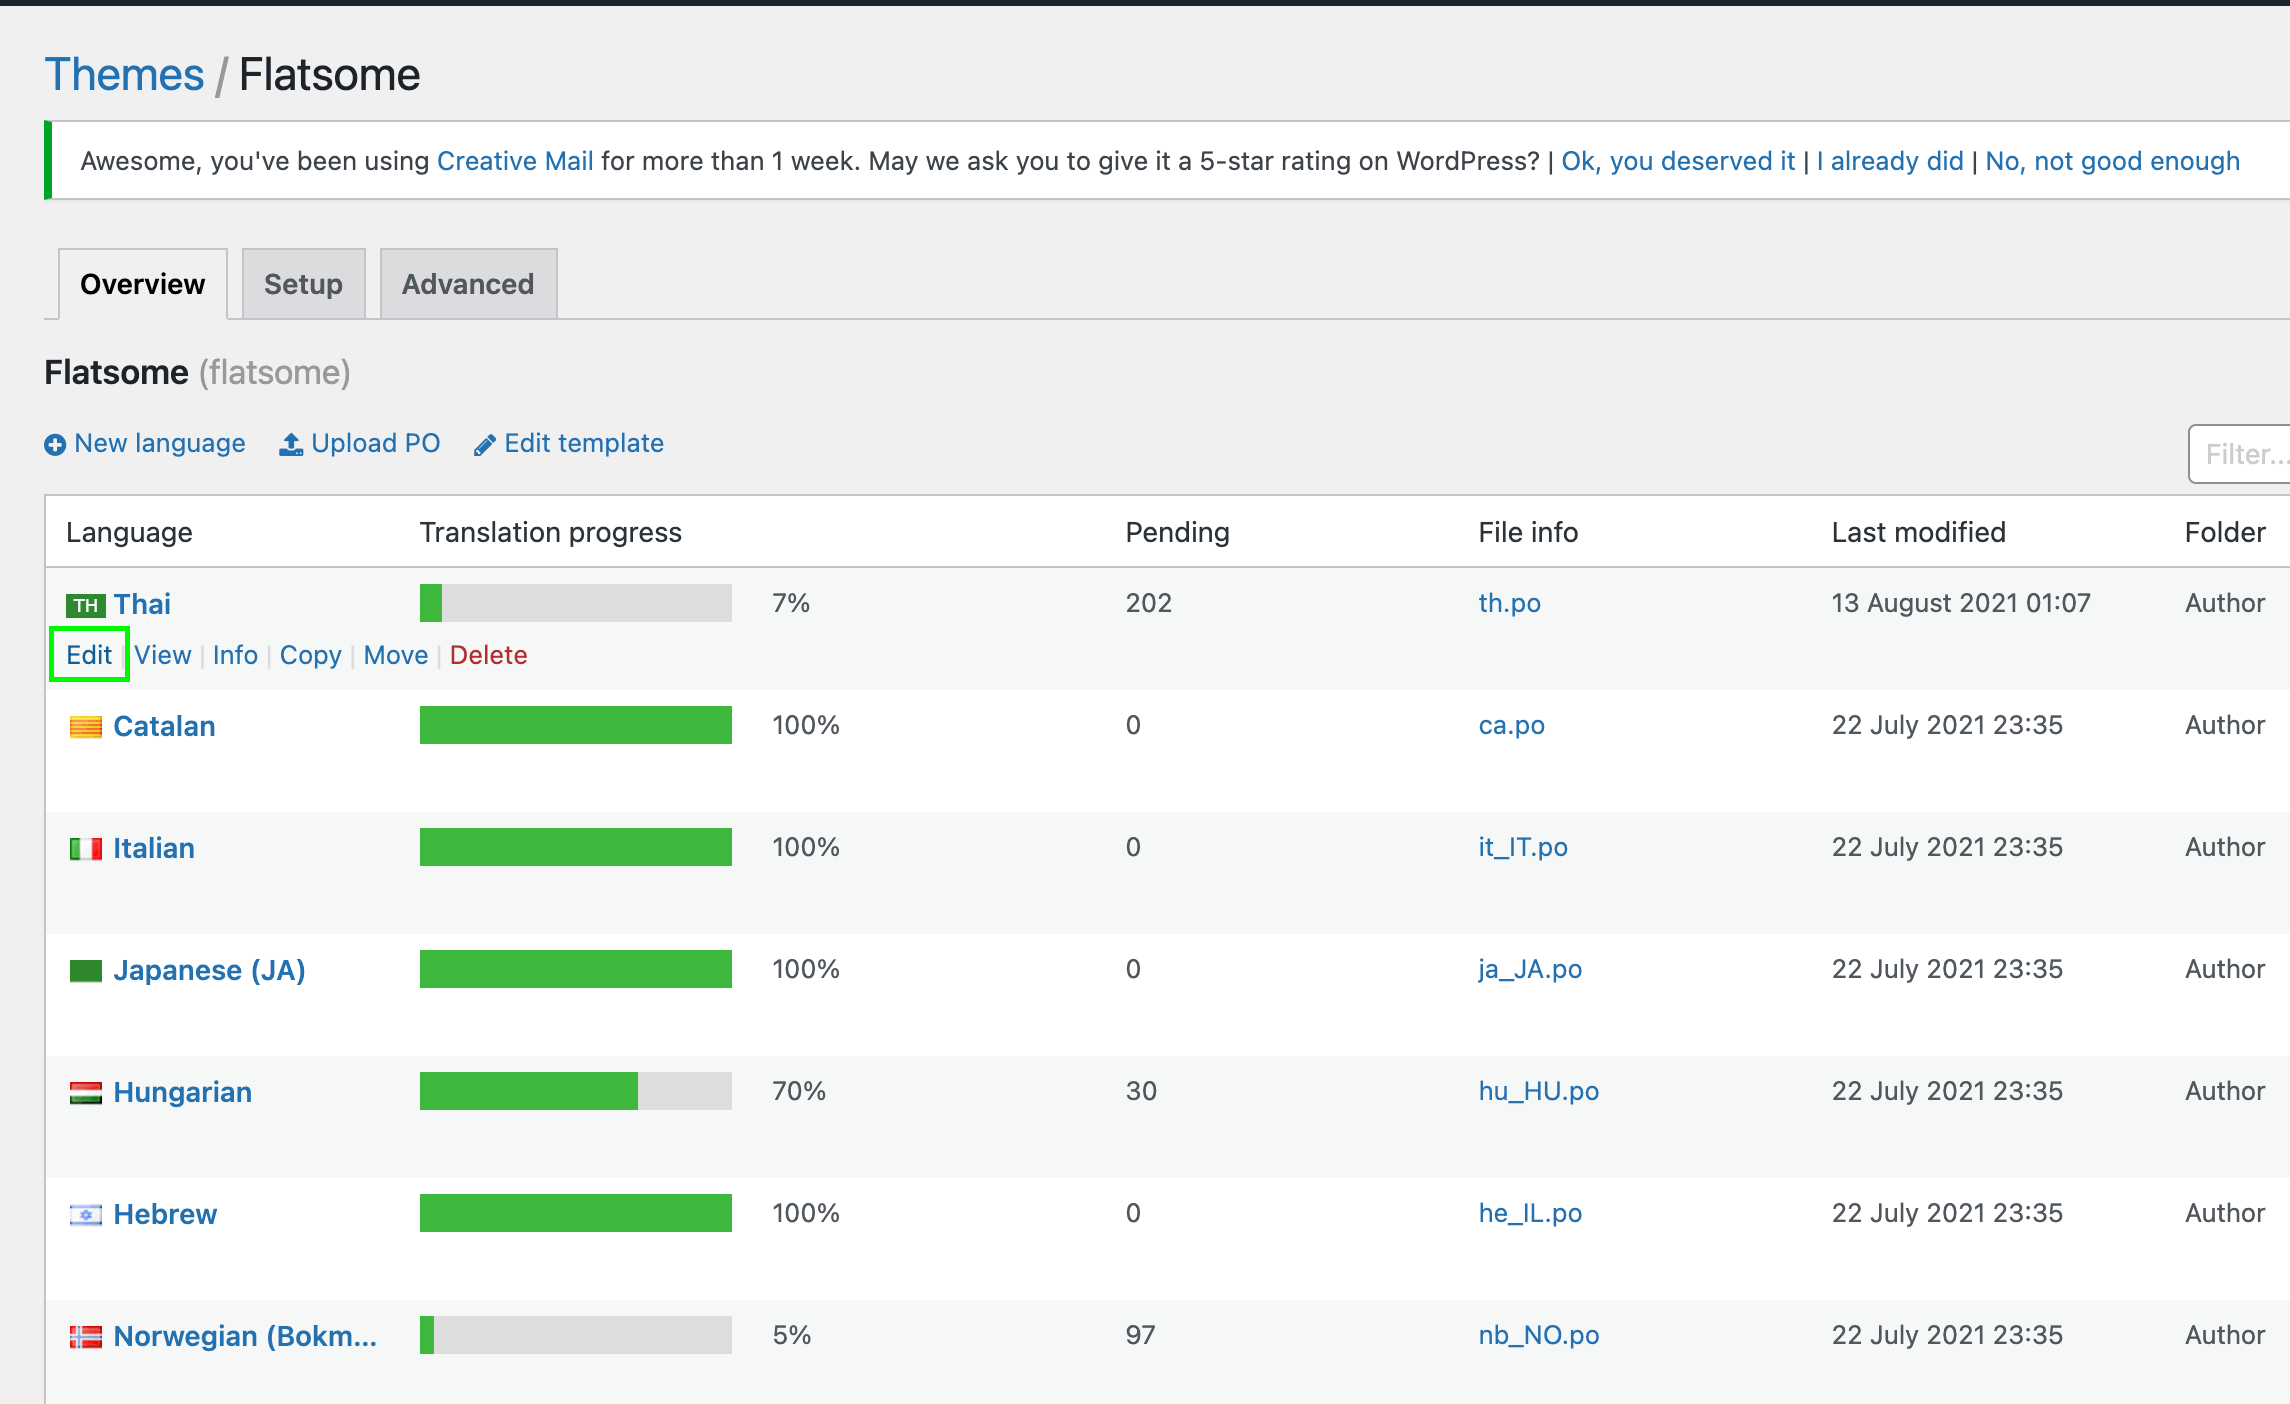
Task: Sort by Last modified column header
Action: (1918, 532)
